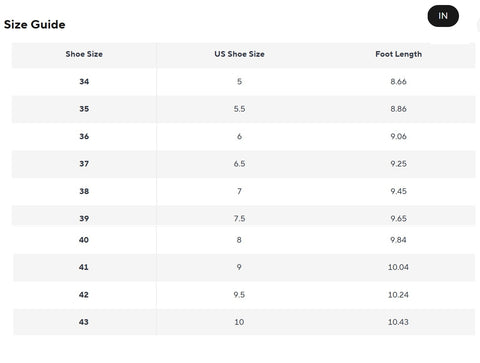Image resolution: width=480 pixels, height=363 pixels.
Task: Click the Foot Length column header
Action: point(398,54)
